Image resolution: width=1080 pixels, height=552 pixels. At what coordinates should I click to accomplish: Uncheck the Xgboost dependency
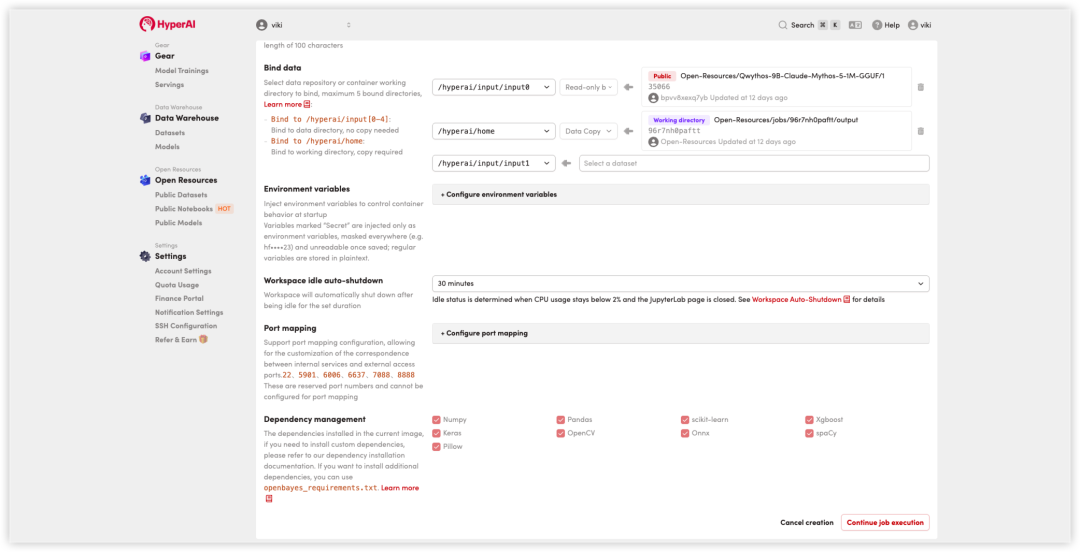point(809,420)
